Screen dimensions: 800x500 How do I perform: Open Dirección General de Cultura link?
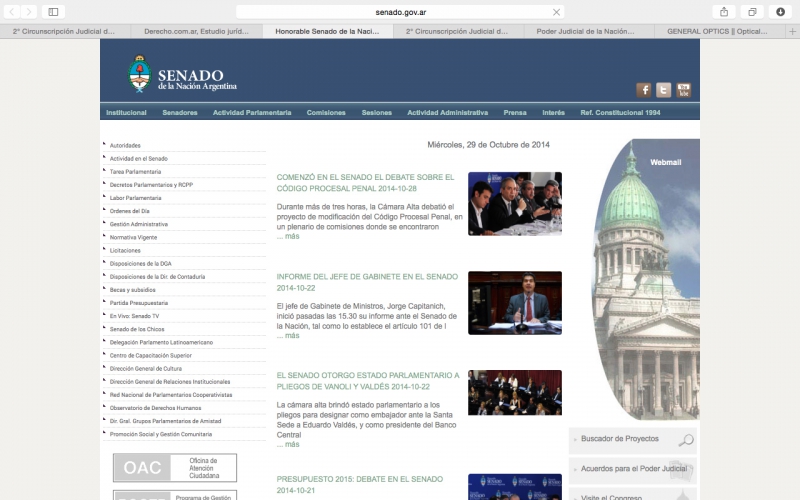[145, 369]
